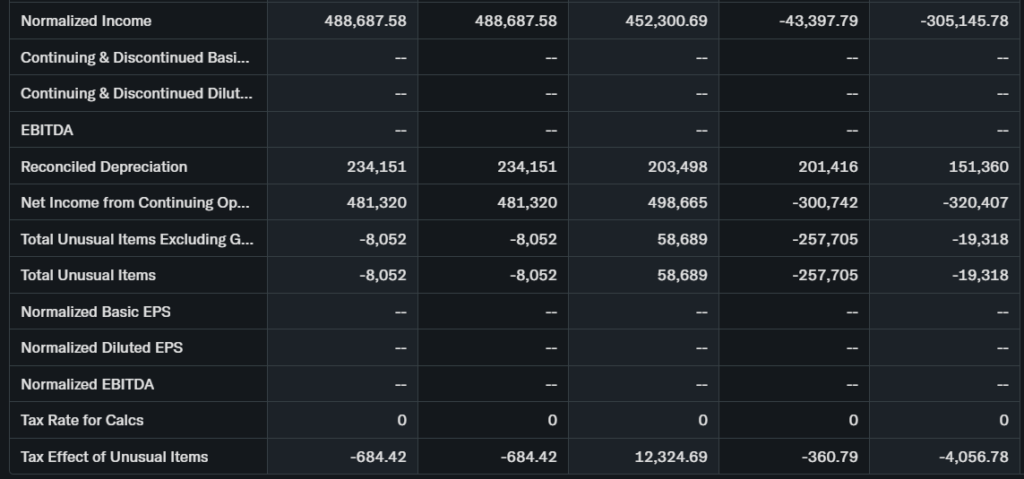Select the 12,324.69 tax effect value
Screen dimensions: 1024x479
(x=671, y=457)
